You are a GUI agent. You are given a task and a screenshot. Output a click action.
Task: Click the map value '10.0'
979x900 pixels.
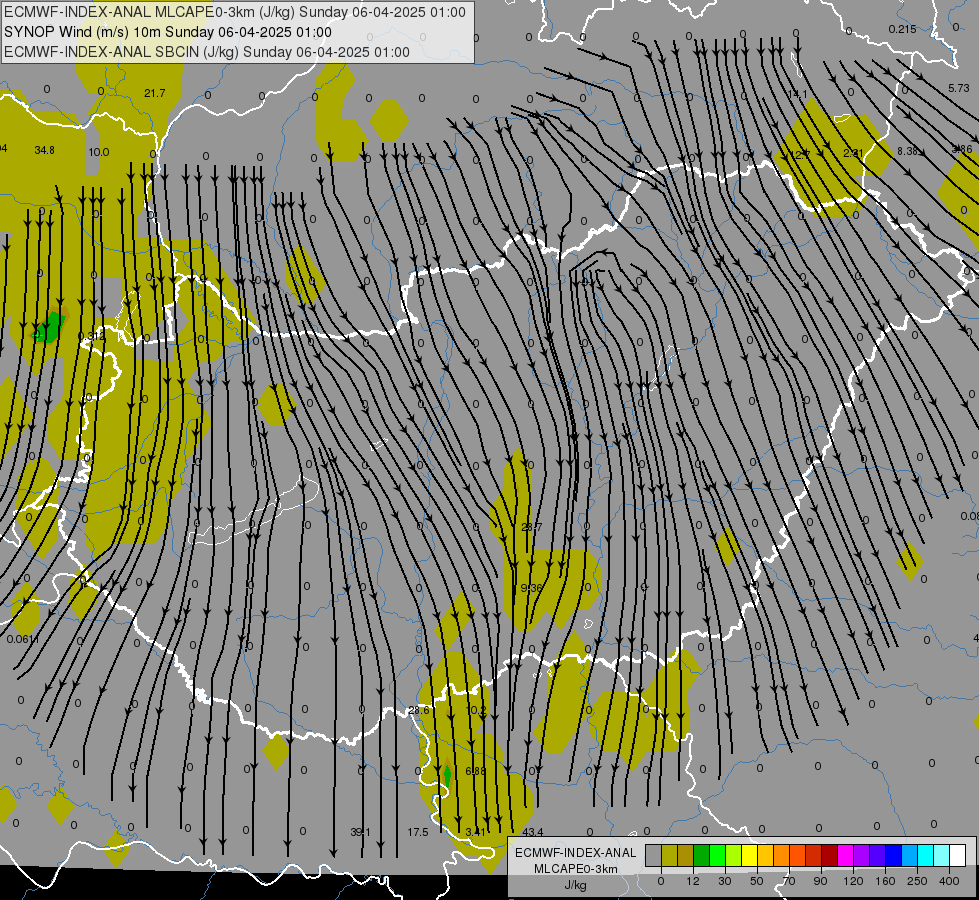pyautogui.click(x=99, y=152)
